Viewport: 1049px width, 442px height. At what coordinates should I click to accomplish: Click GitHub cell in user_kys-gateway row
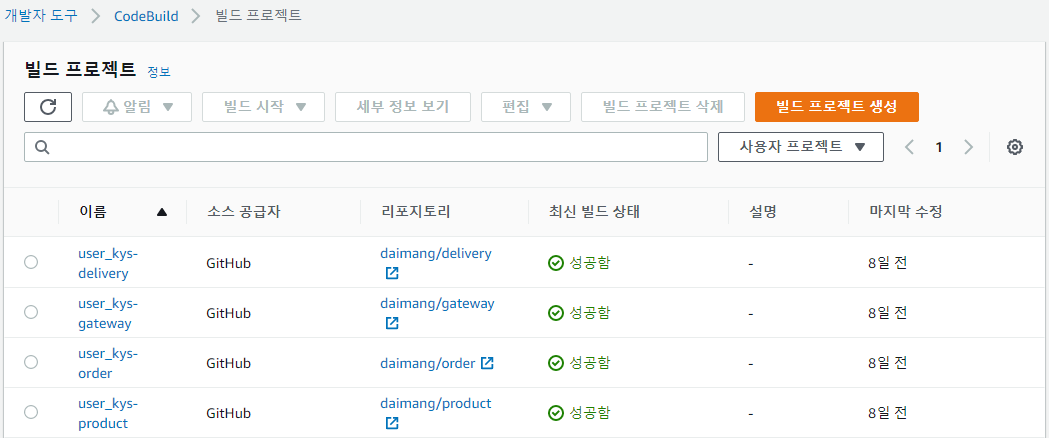point(229,313)
